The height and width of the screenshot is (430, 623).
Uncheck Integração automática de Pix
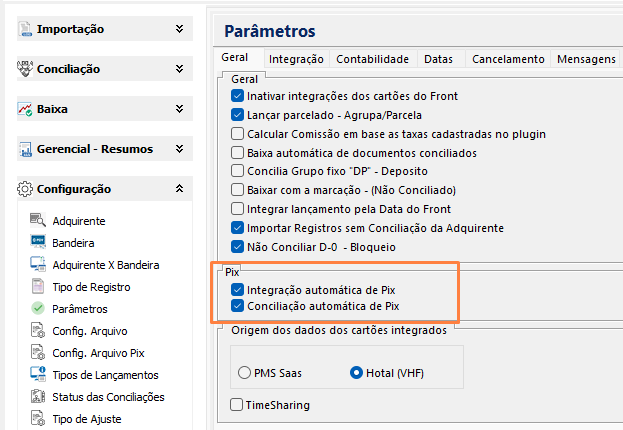237,289
